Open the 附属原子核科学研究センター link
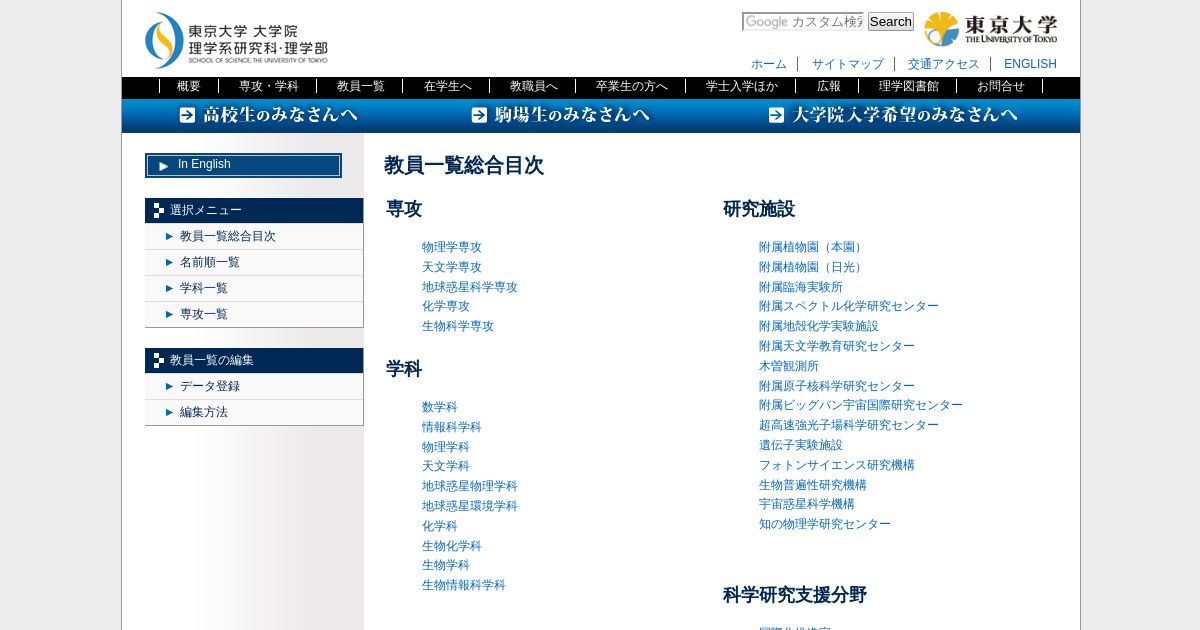1200x630 pixels. tap(837, 386)
